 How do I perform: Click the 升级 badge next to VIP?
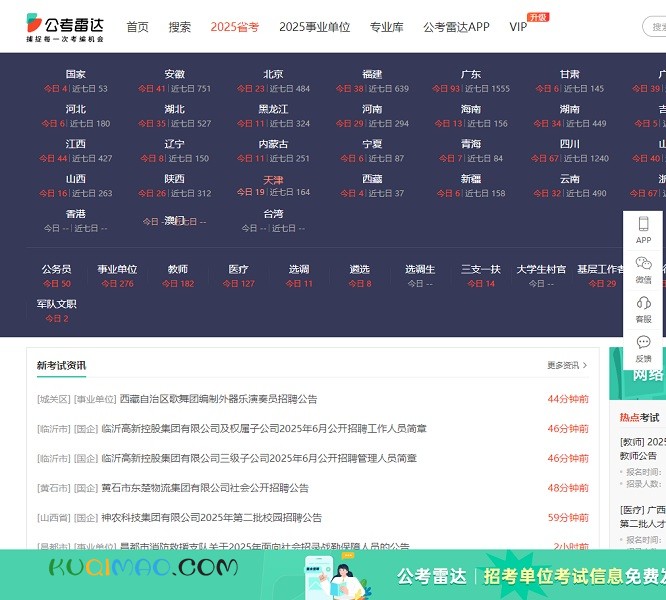(x=538, y=17)
